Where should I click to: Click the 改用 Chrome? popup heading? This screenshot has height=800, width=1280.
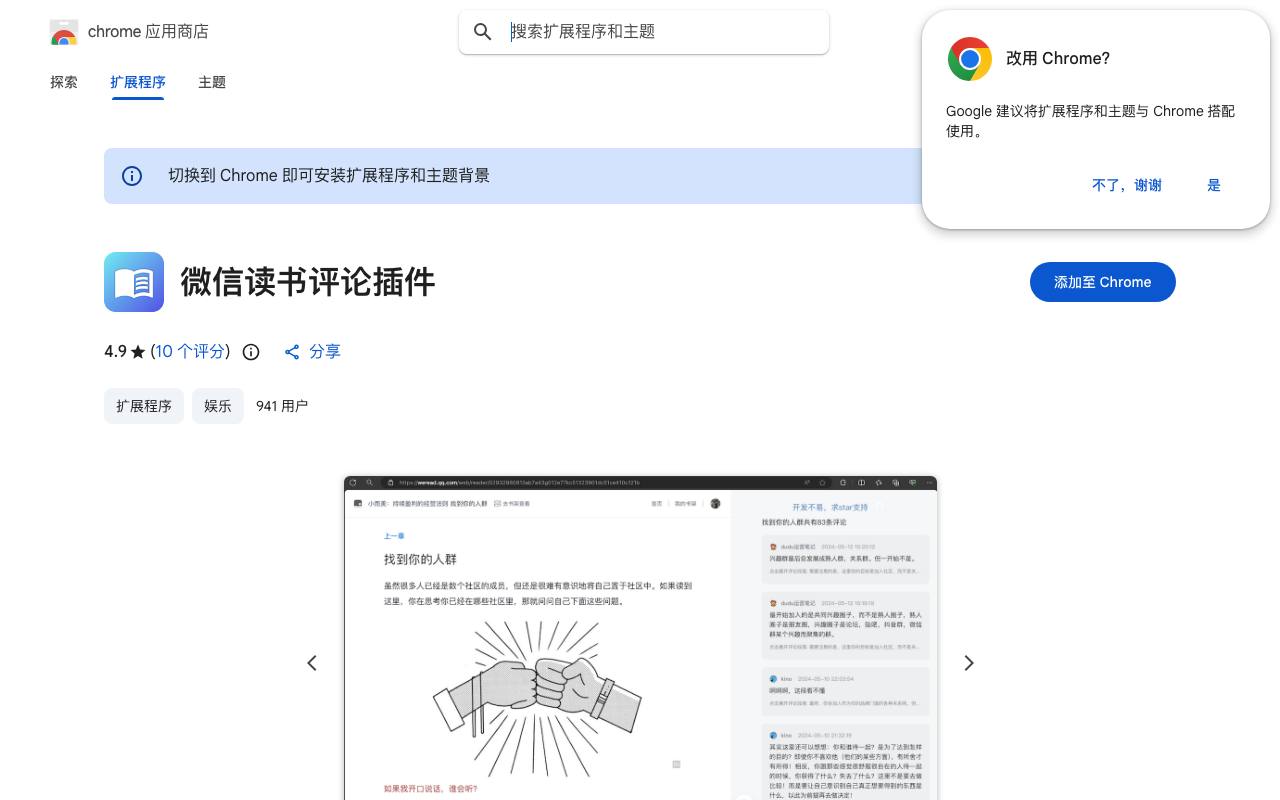pos(1058,59)
